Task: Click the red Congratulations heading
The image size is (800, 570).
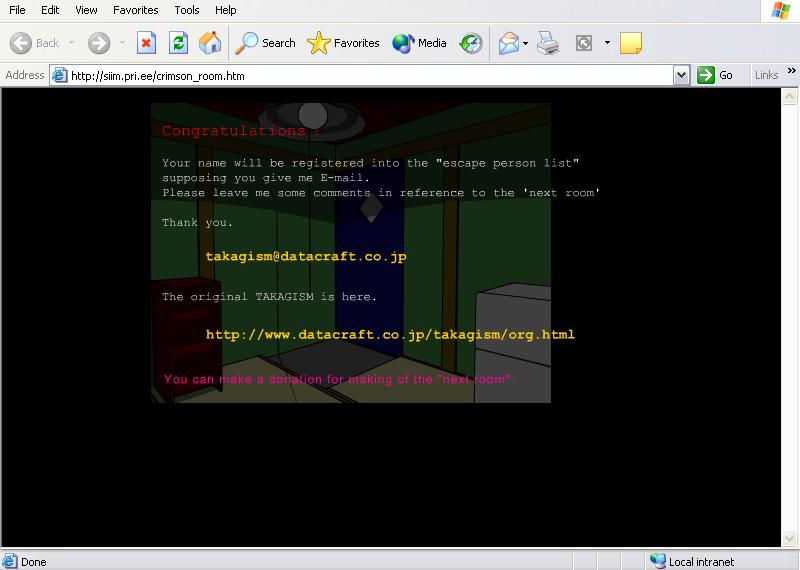Action: [241, 131]
